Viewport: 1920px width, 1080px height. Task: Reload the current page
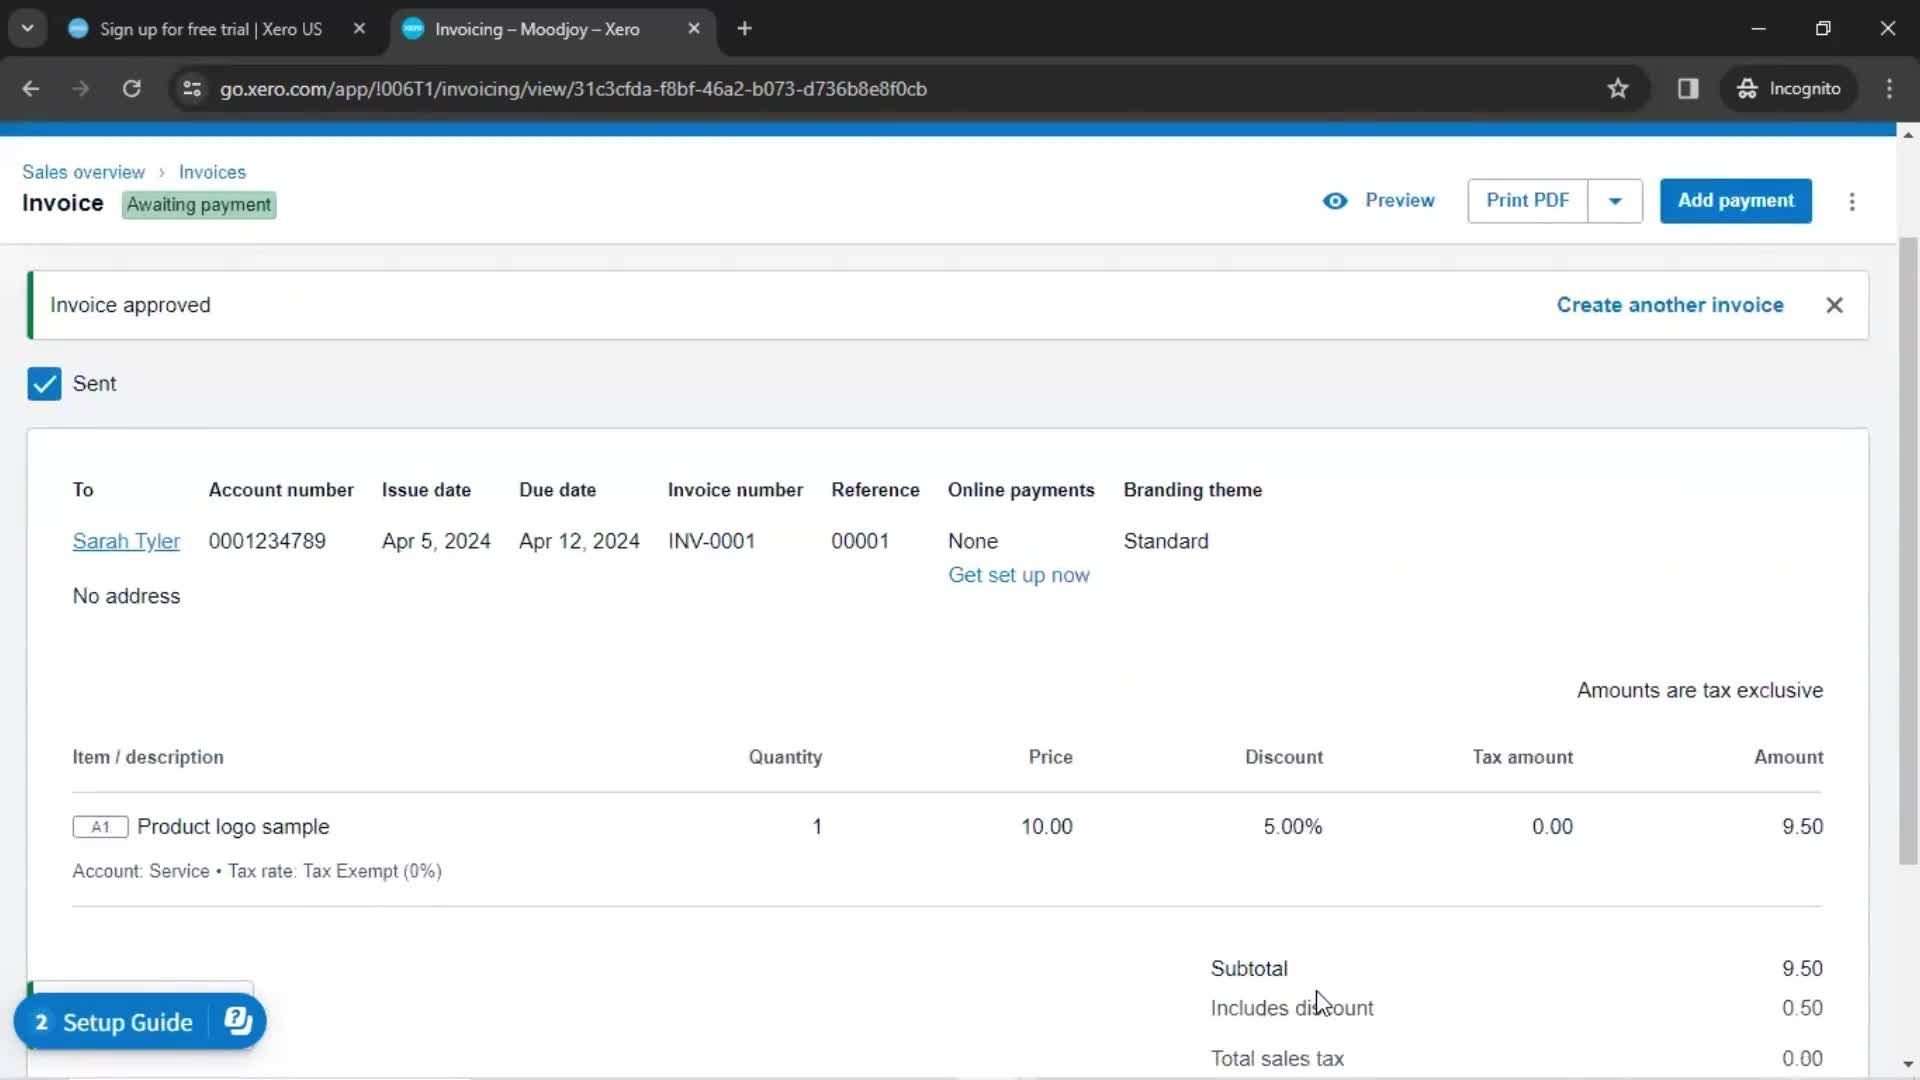pyautogui.click(x=131, y=88)
